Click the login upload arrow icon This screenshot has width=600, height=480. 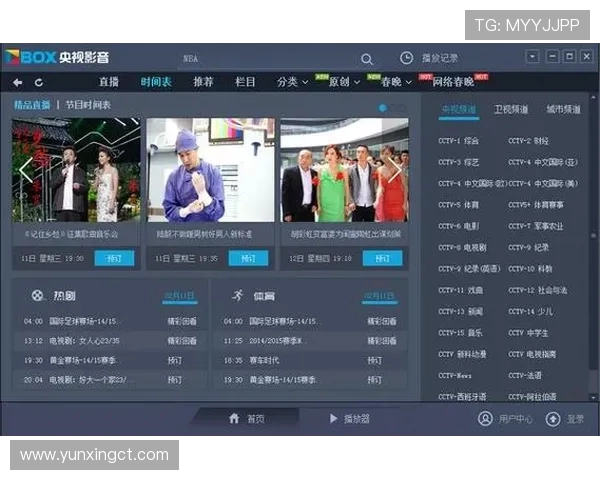click(553, 419)
